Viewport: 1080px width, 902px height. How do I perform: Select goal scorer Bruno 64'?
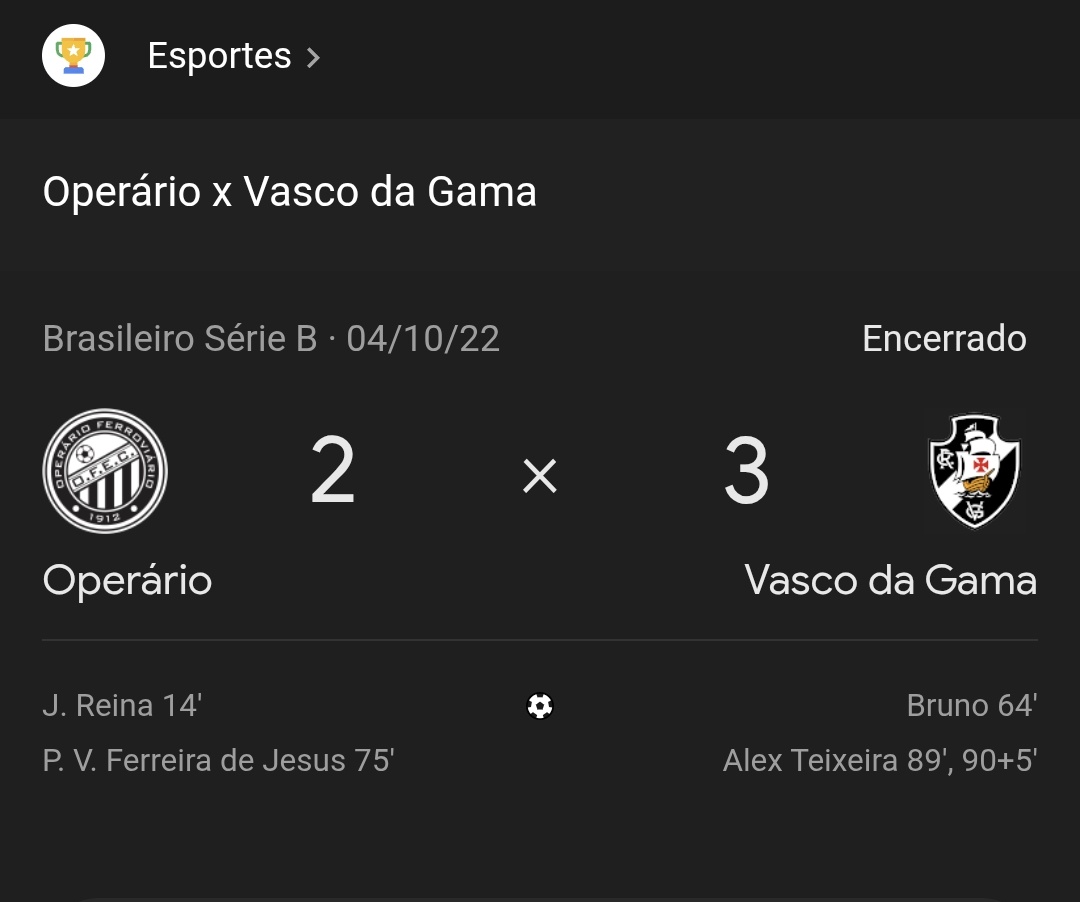pyautogui.click(x=971, y=706)
